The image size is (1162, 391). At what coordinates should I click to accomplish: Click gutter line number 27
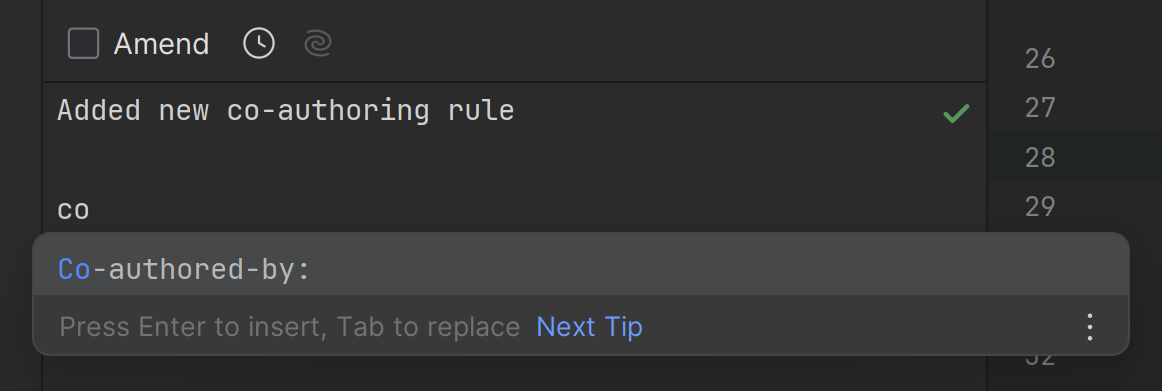coord(1040,108)
